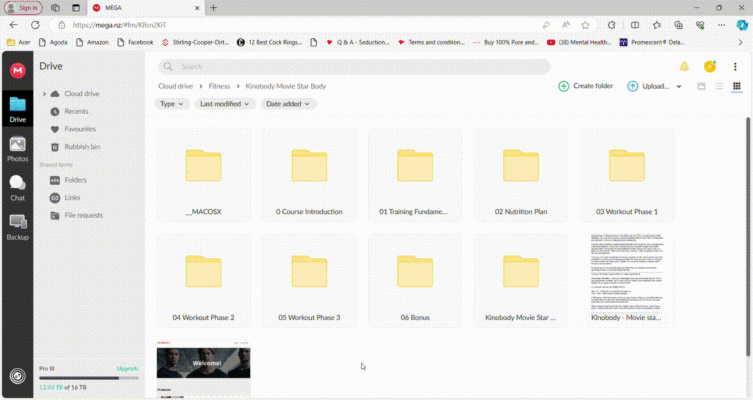Click the Search input field
This screenshot has height=400, width=753.
(x=360, y=67)
